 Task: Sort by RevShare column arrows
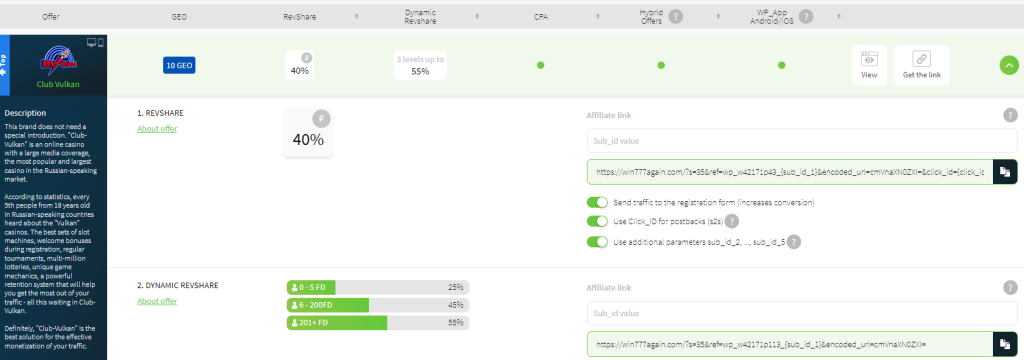[357, 16]
